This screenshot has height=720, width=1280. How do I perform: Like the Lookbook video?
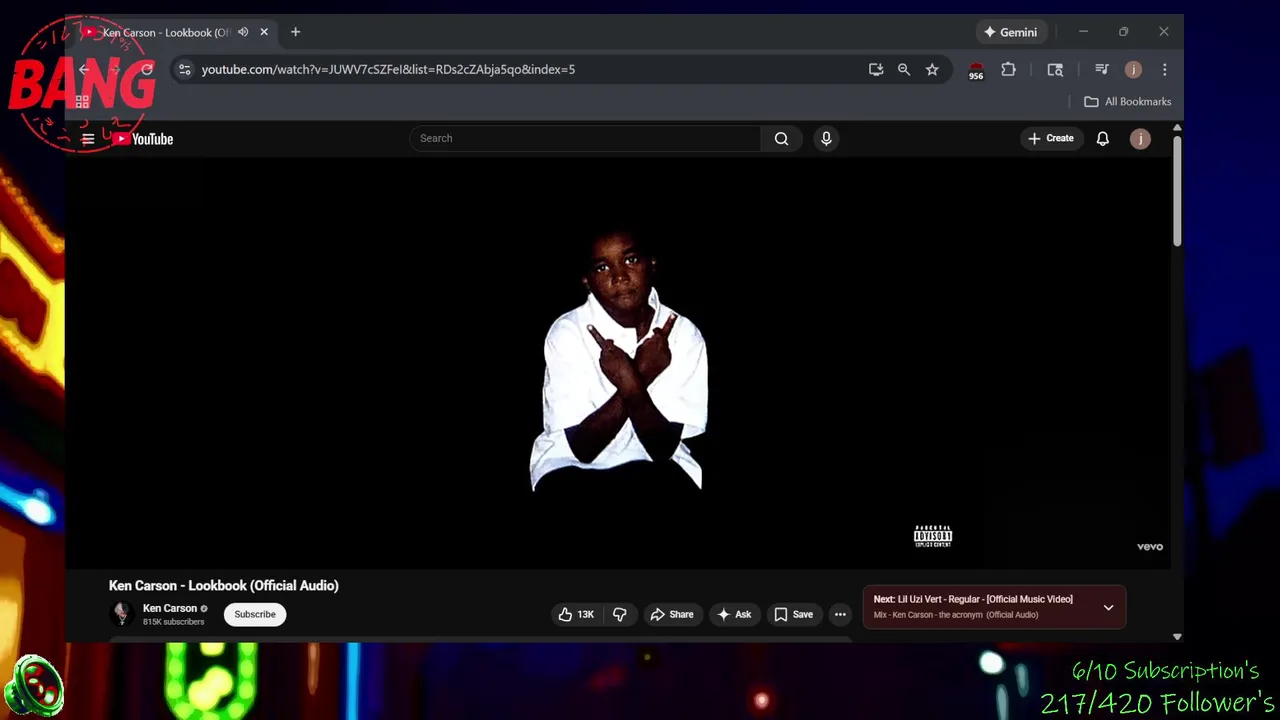click(x=576, y=614)
